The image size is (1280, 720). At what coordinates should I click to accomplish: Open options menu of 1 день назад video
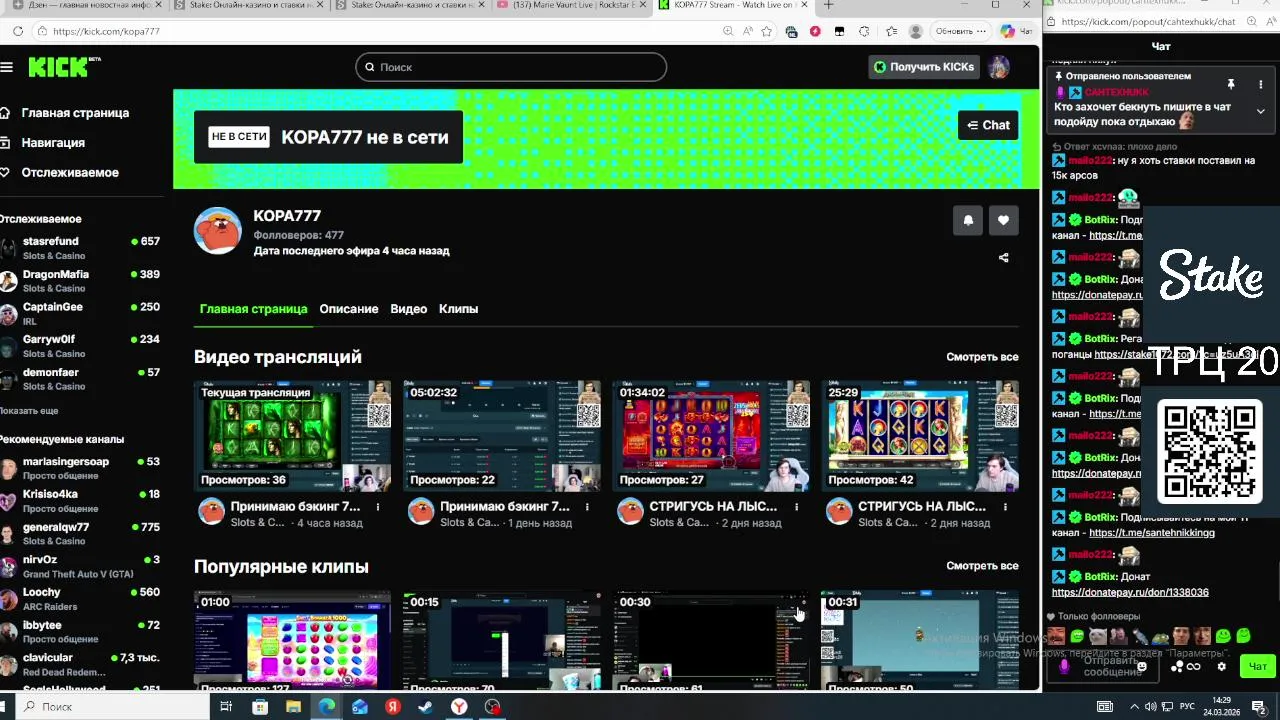pos(587,507)
